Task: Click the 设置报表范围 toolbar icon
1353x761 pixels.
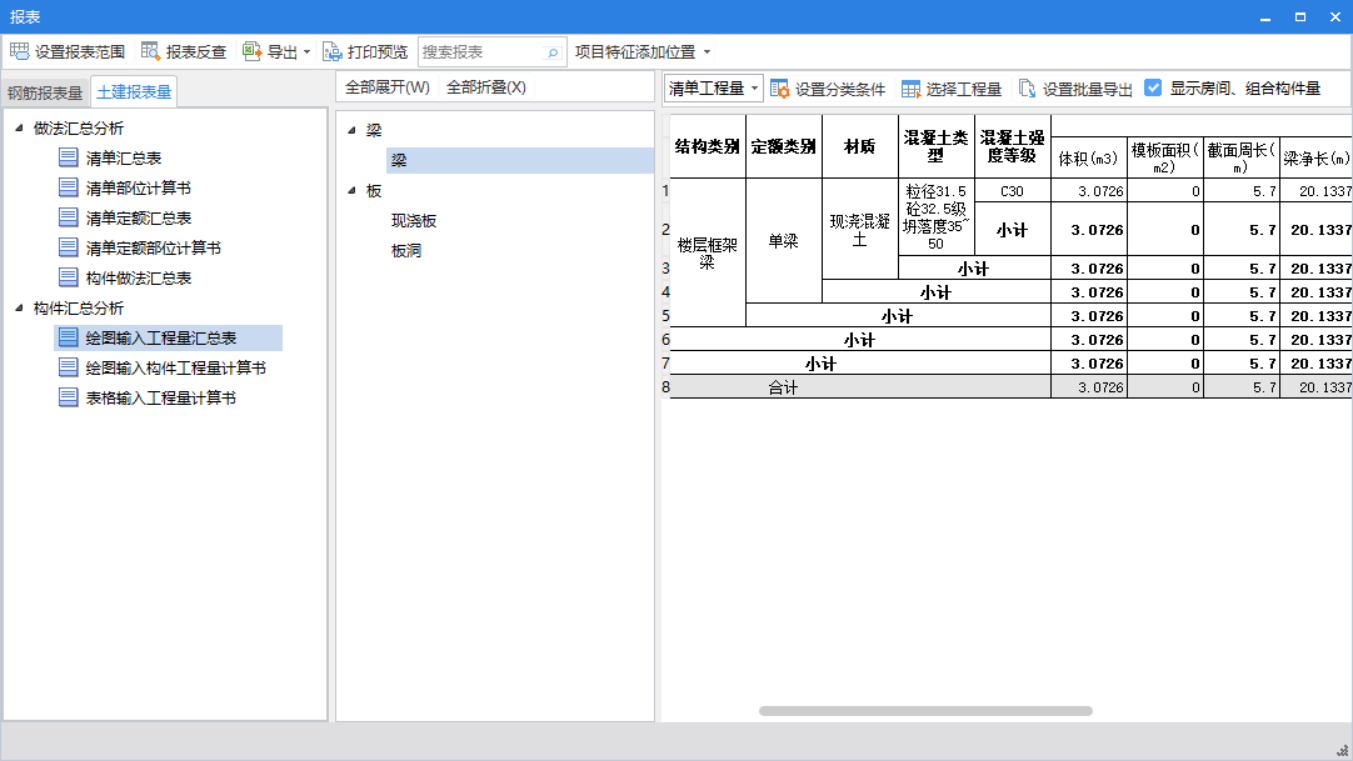Action: coord(19,51)
